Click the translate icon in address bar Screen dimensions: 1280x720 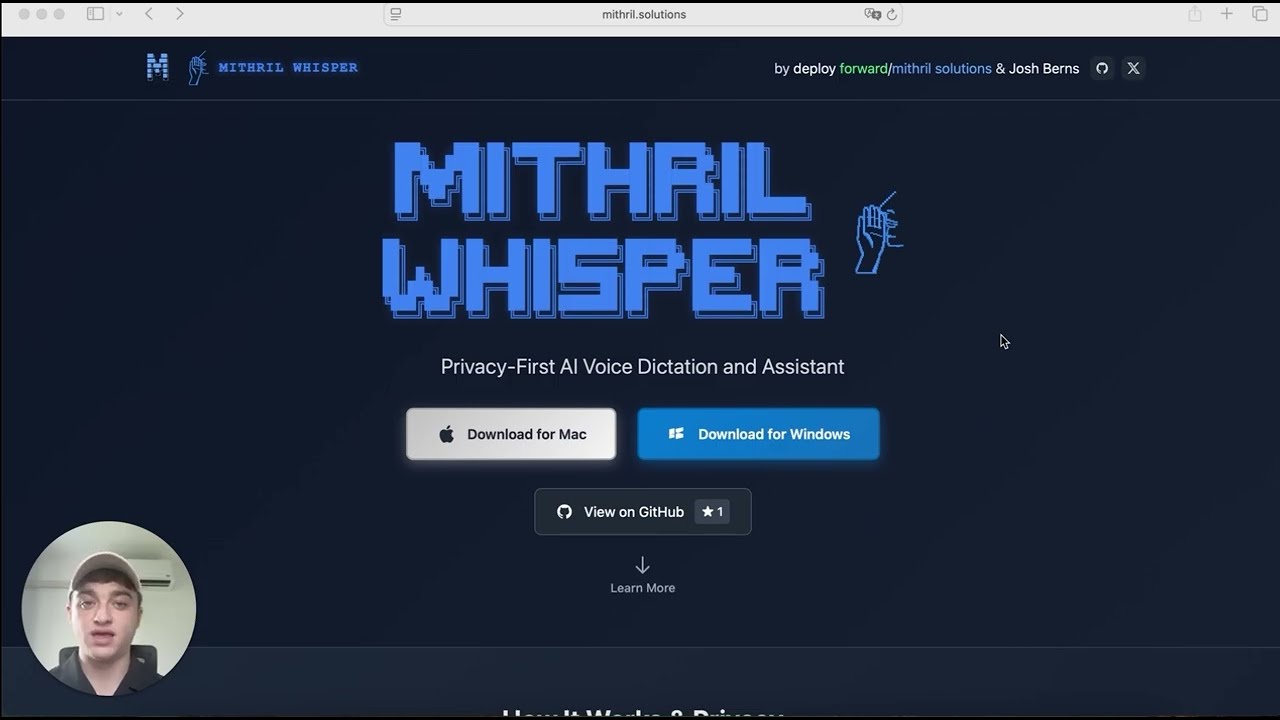coord(872,14)
